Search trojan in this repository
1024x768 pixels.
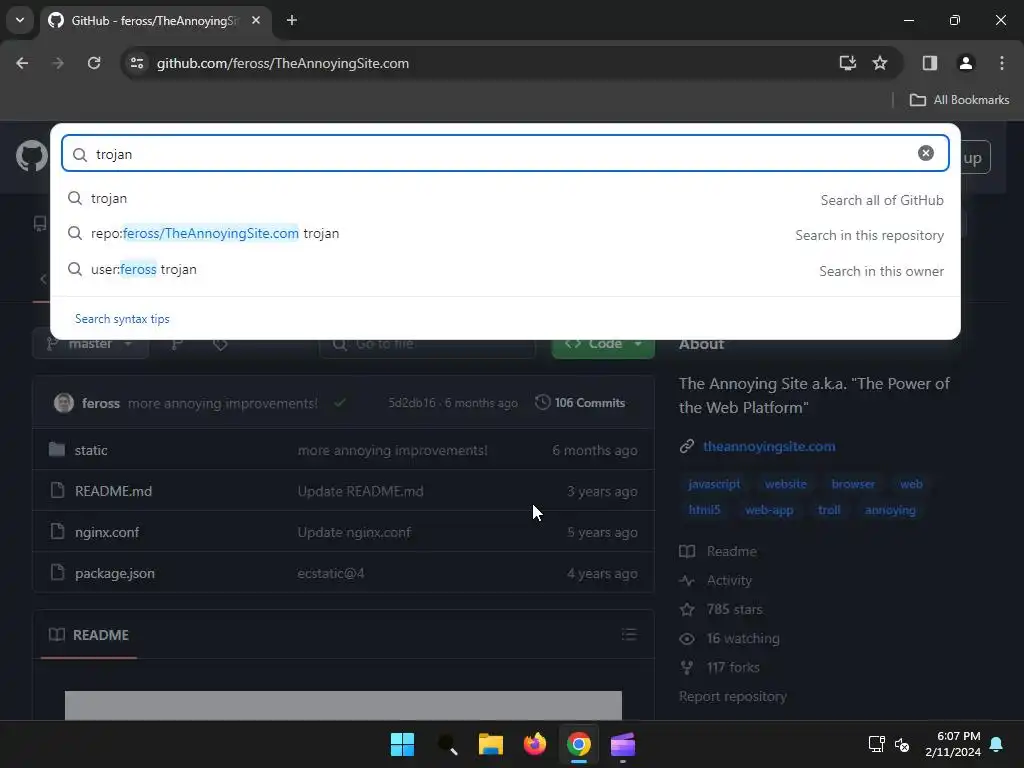coord(505,234)
